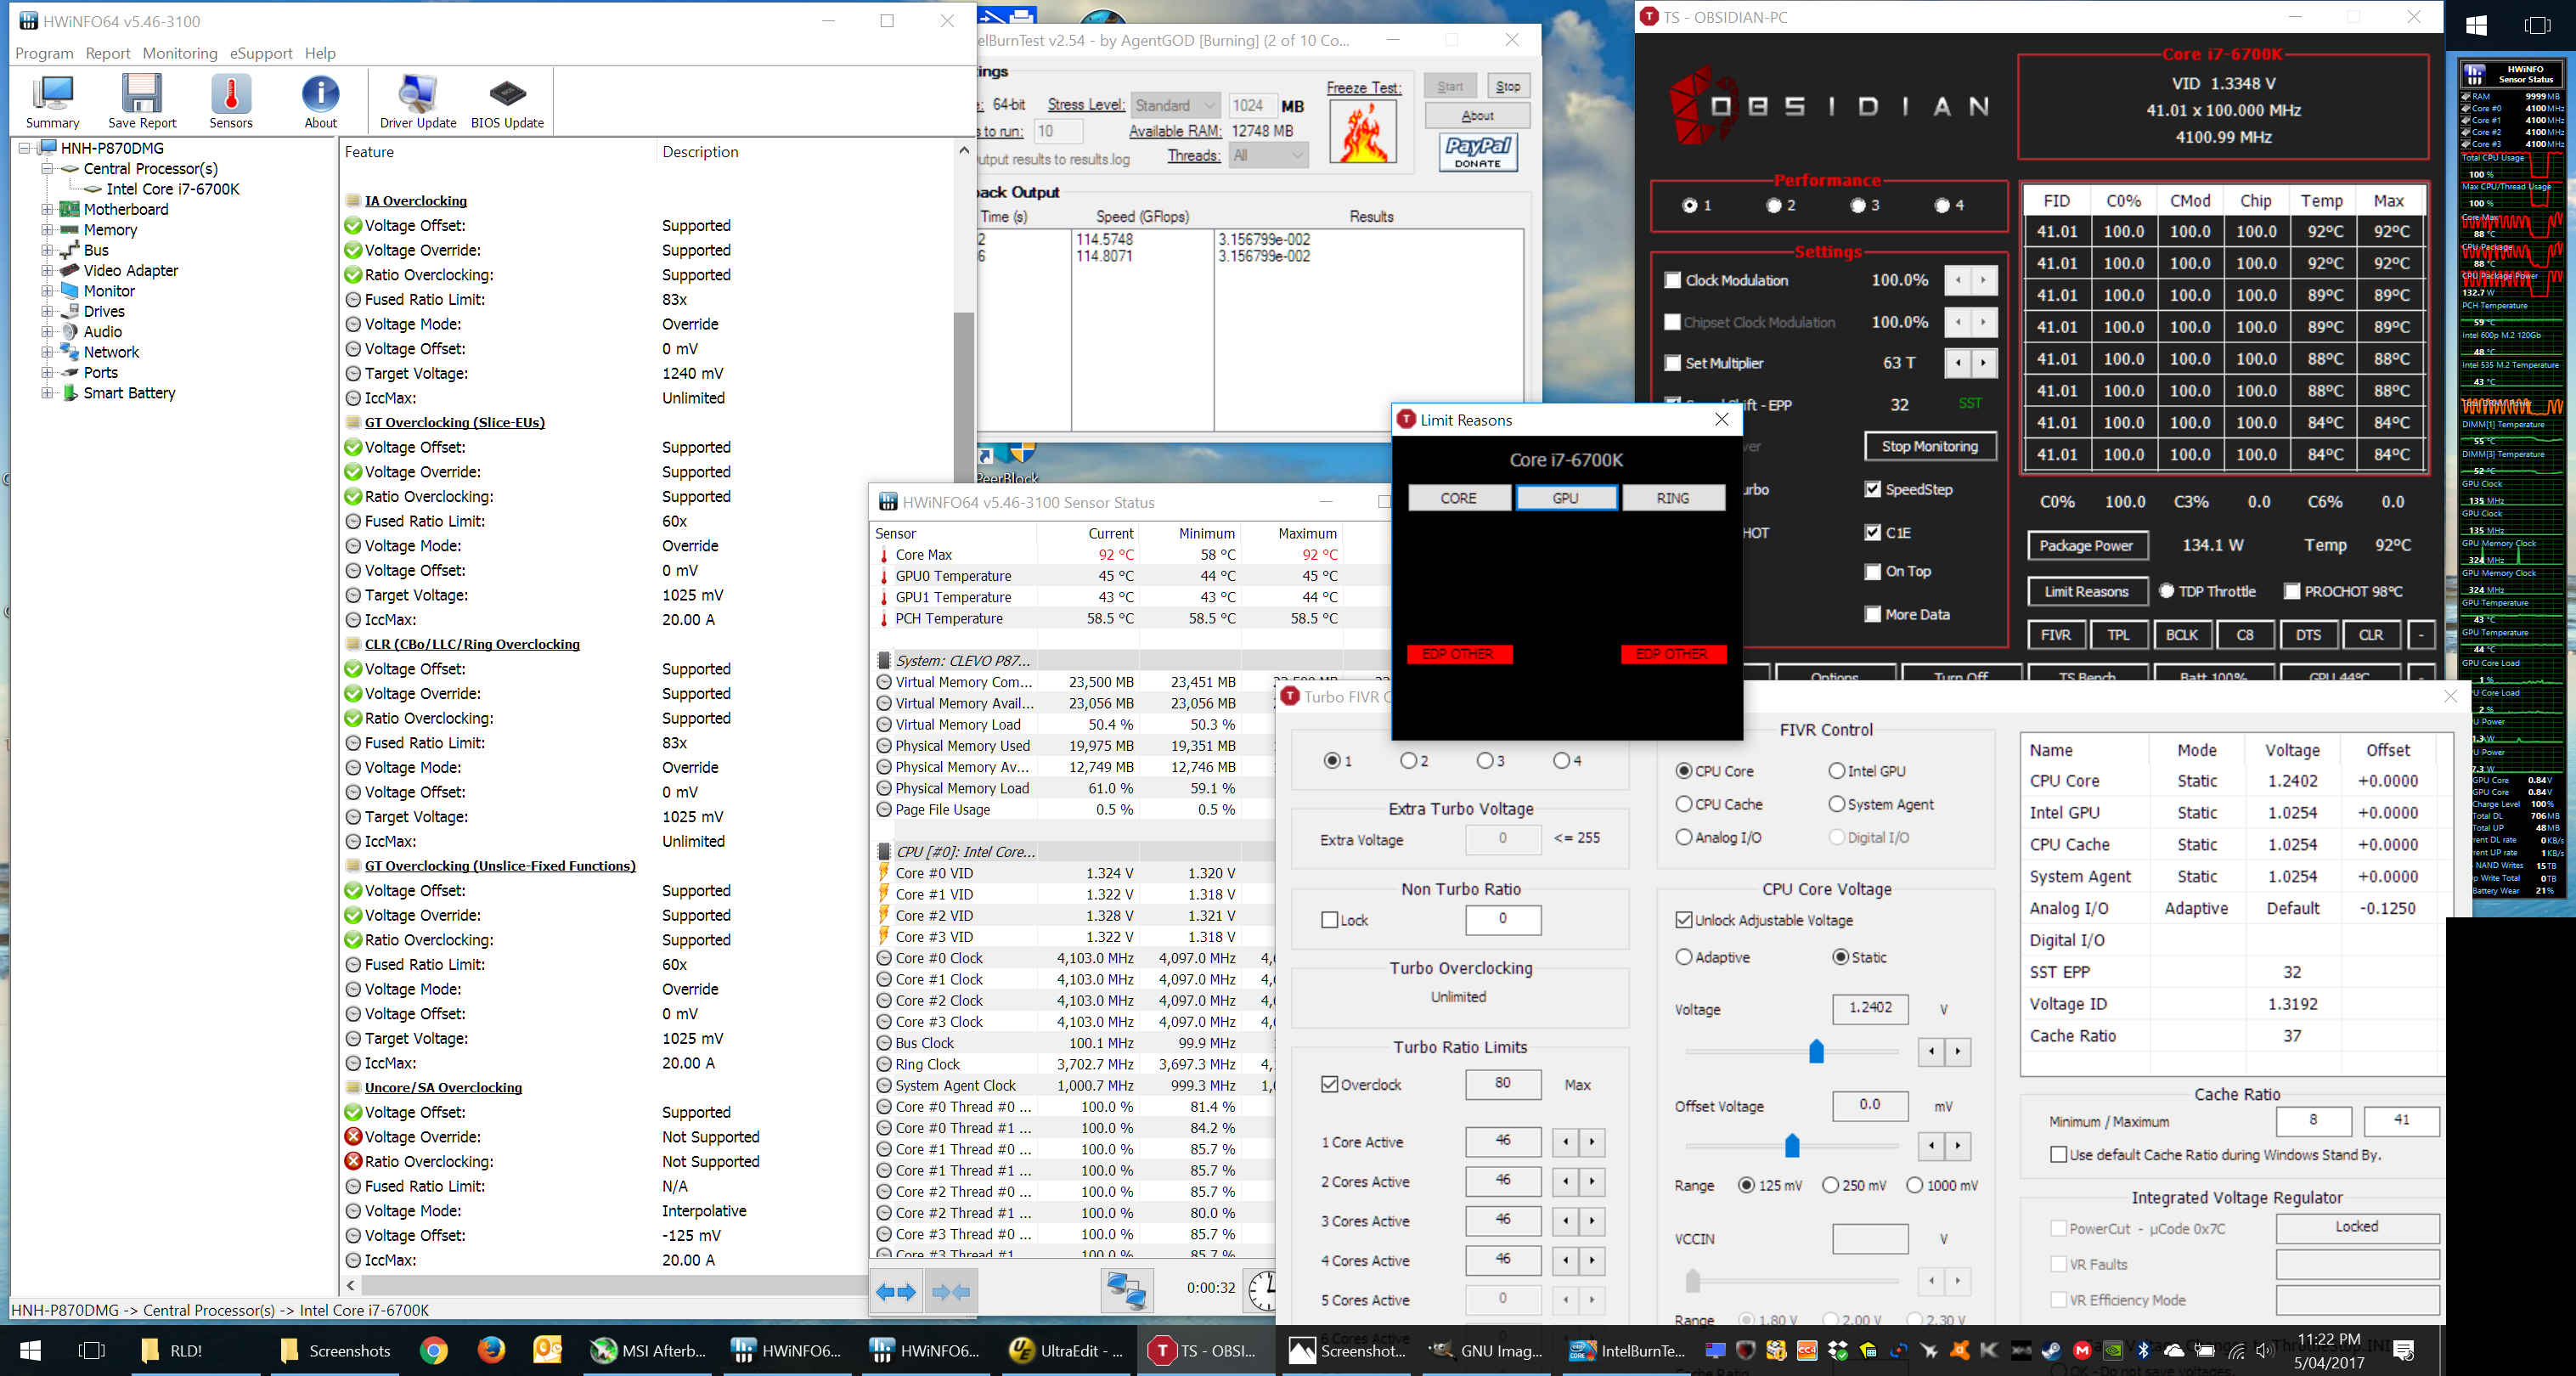Select Adaptive CPU core voltage mode
Viewport: 2576px width, 1376px height.
tap(1684, 957)
